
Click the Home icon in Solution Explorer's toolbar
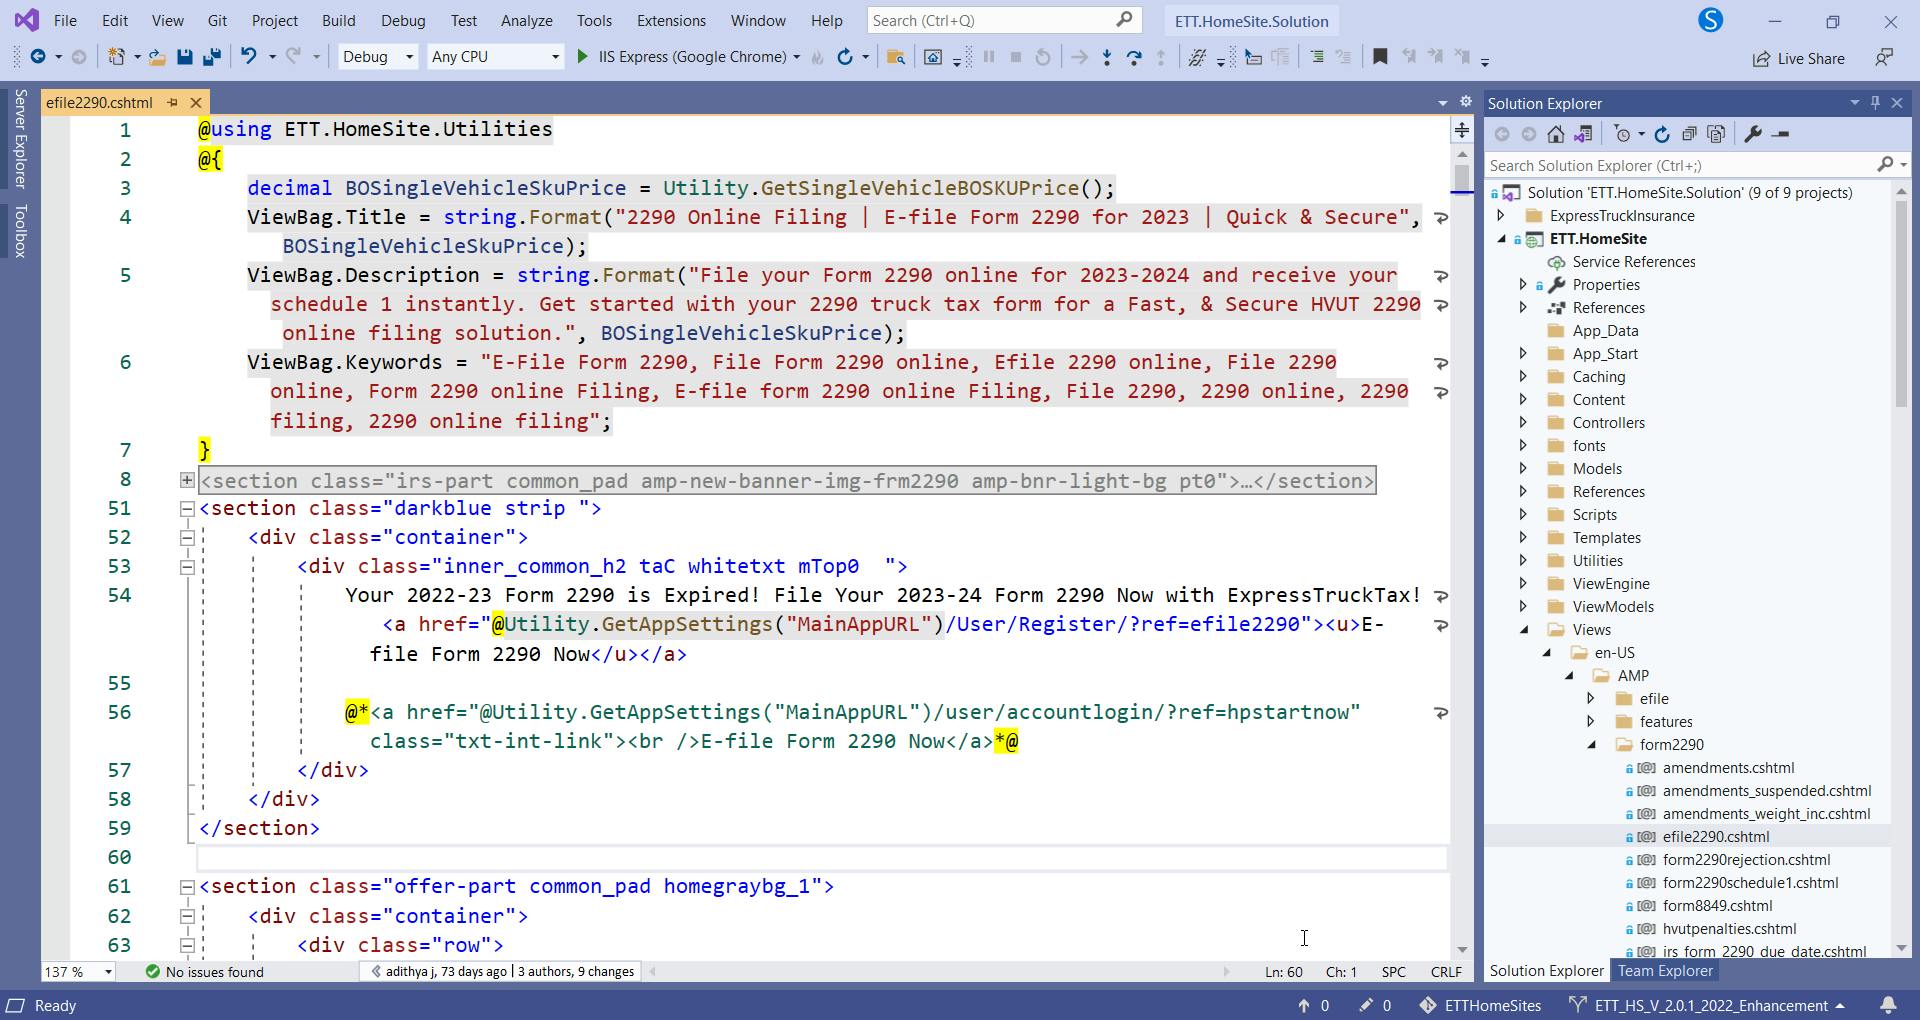pos(1555,134)
